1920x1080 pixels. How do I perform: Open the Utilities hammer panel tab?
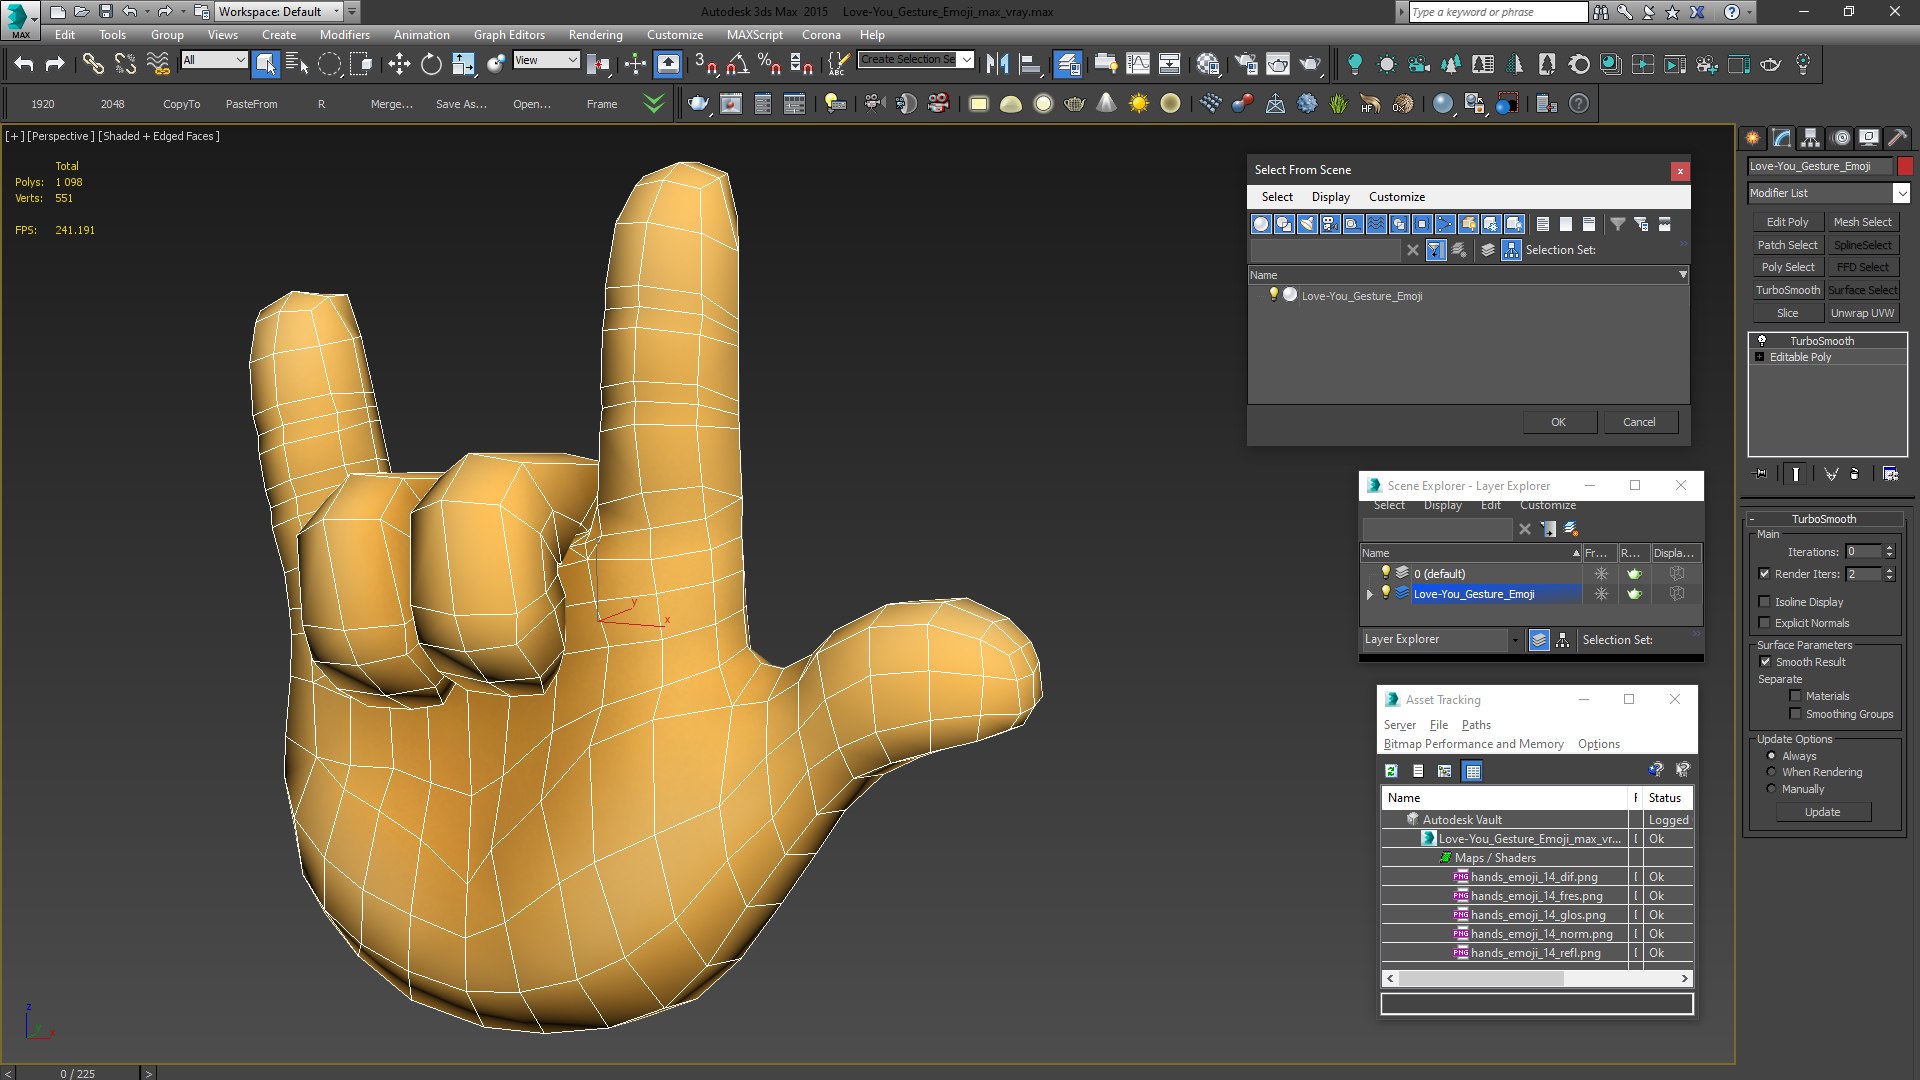click(x=1897, y=138)
